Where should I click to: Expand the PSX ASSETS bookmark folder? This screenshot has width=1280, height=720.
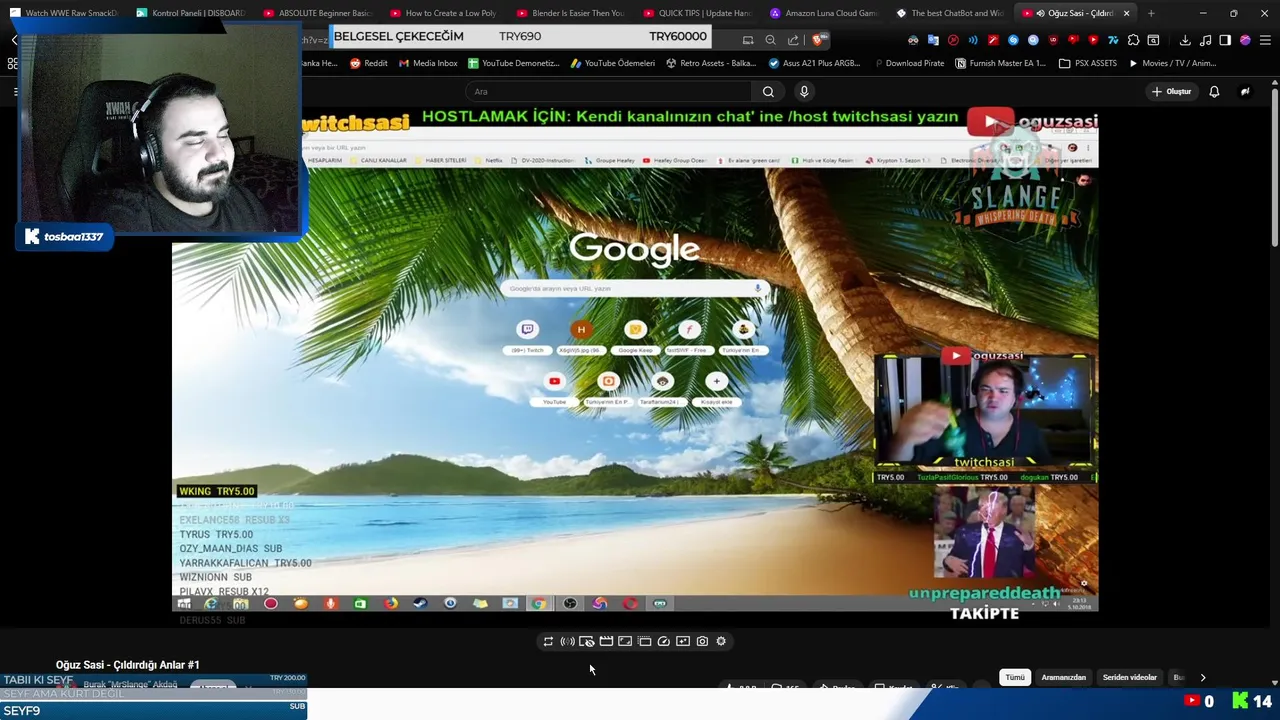pyautogui.click(x=1088, y=63)
